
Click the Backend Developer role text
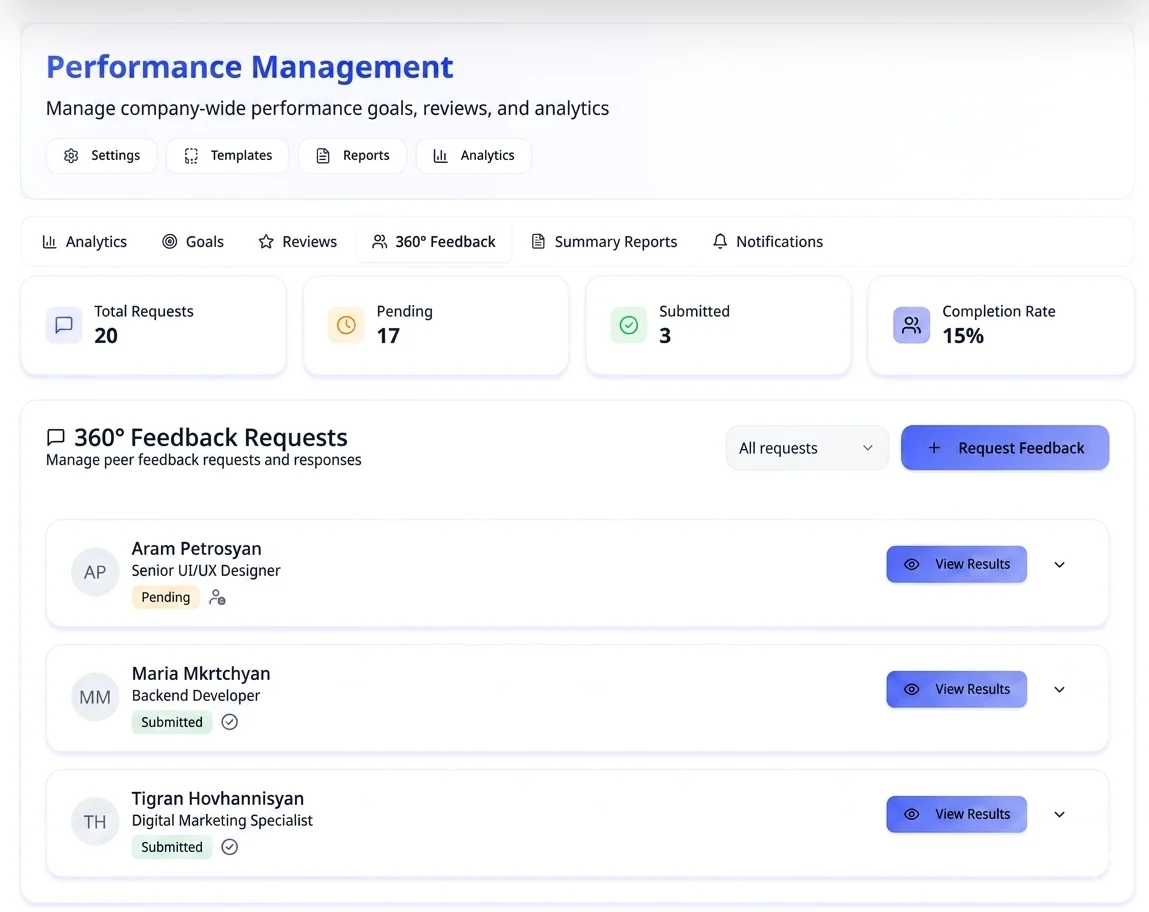(196, 695)
